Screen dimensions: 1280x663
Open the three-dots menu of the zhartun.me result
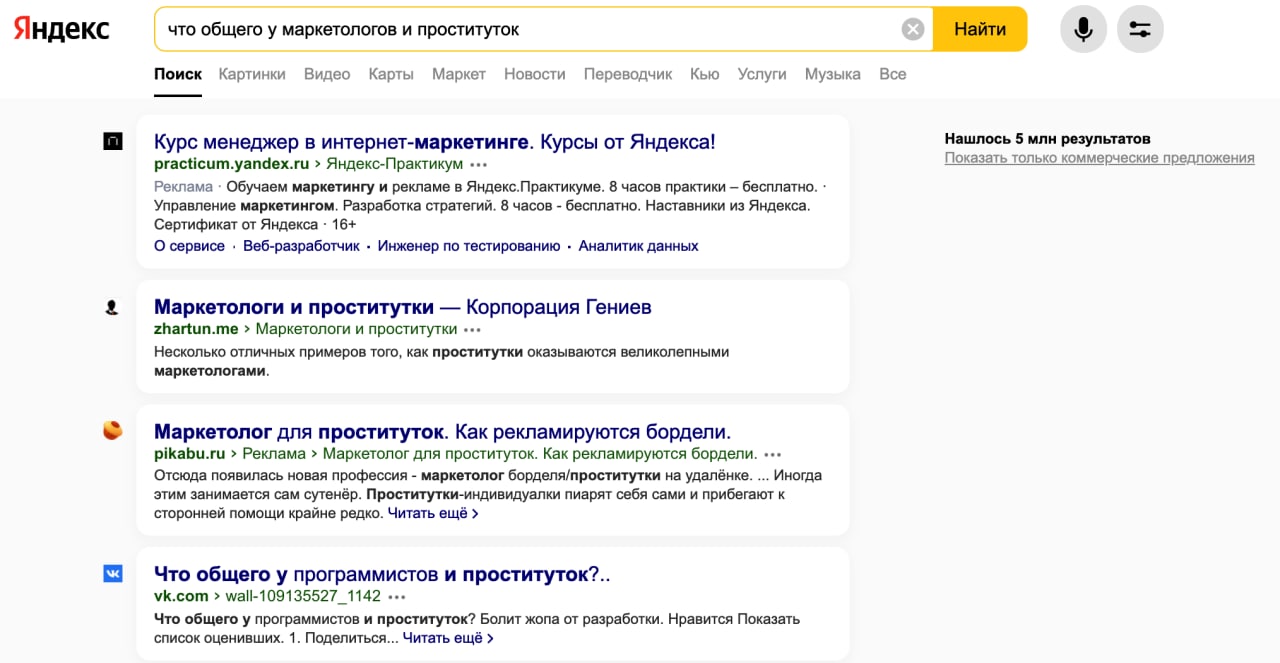pos(472,329)
